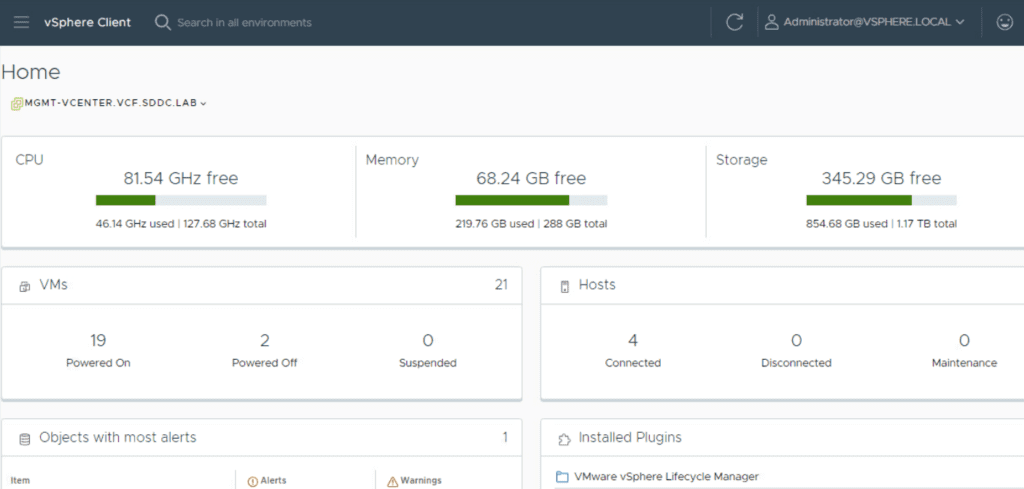Click the vSphere Client title
The height and width of the screenshot is (489, 1024).
pos(88,22)
